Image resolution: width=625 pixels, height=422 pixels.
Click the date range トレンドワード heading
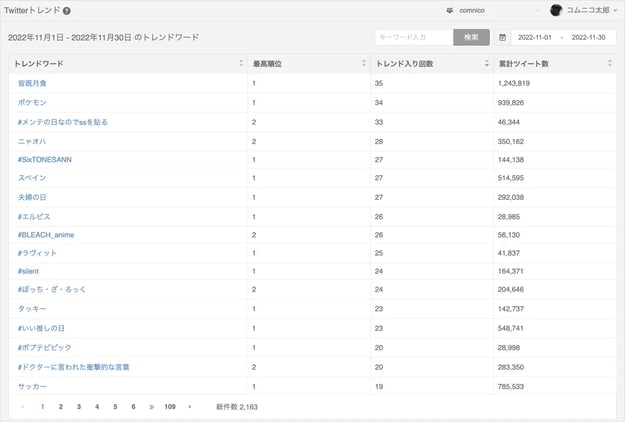tap(103, 37)
